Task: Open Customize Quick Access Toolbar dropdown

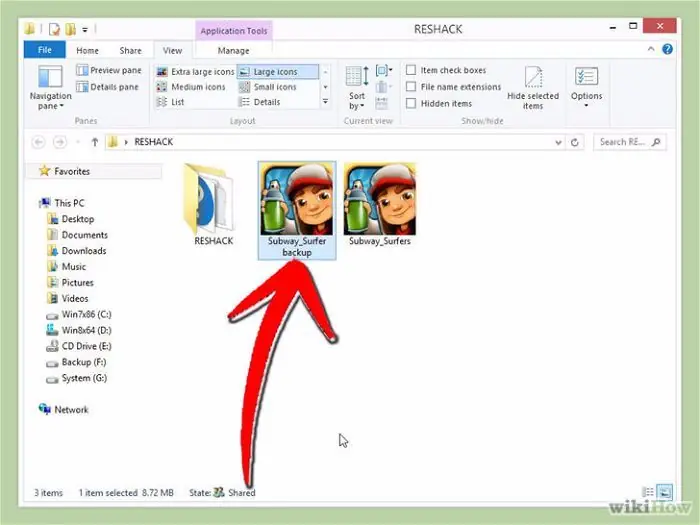Action: point(85,30)
